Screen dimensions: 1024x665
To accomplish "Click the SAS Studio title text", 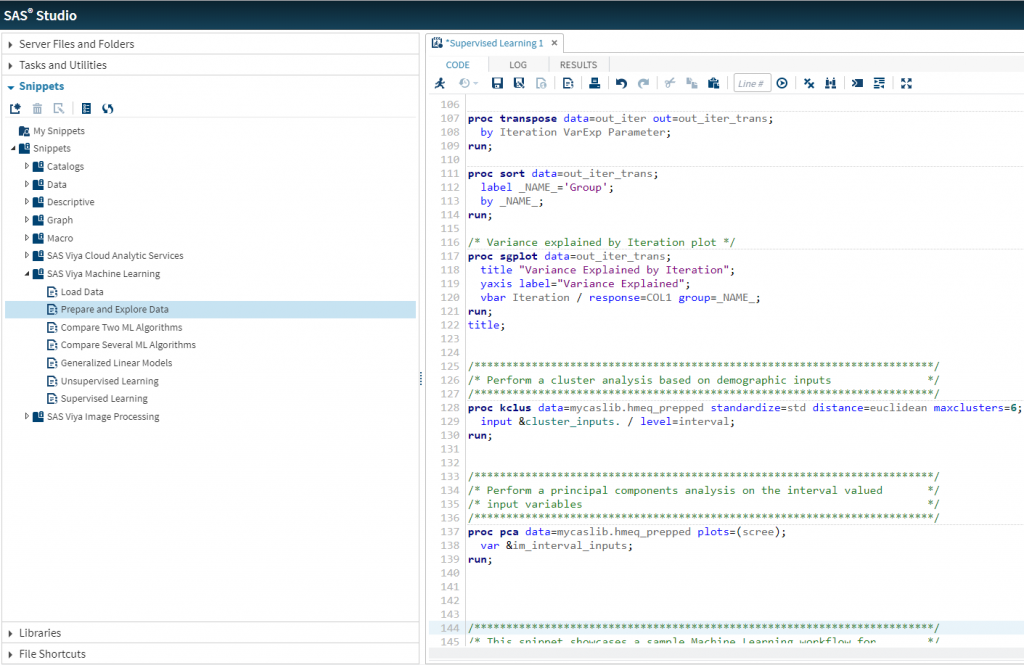I will coord(40,15).
